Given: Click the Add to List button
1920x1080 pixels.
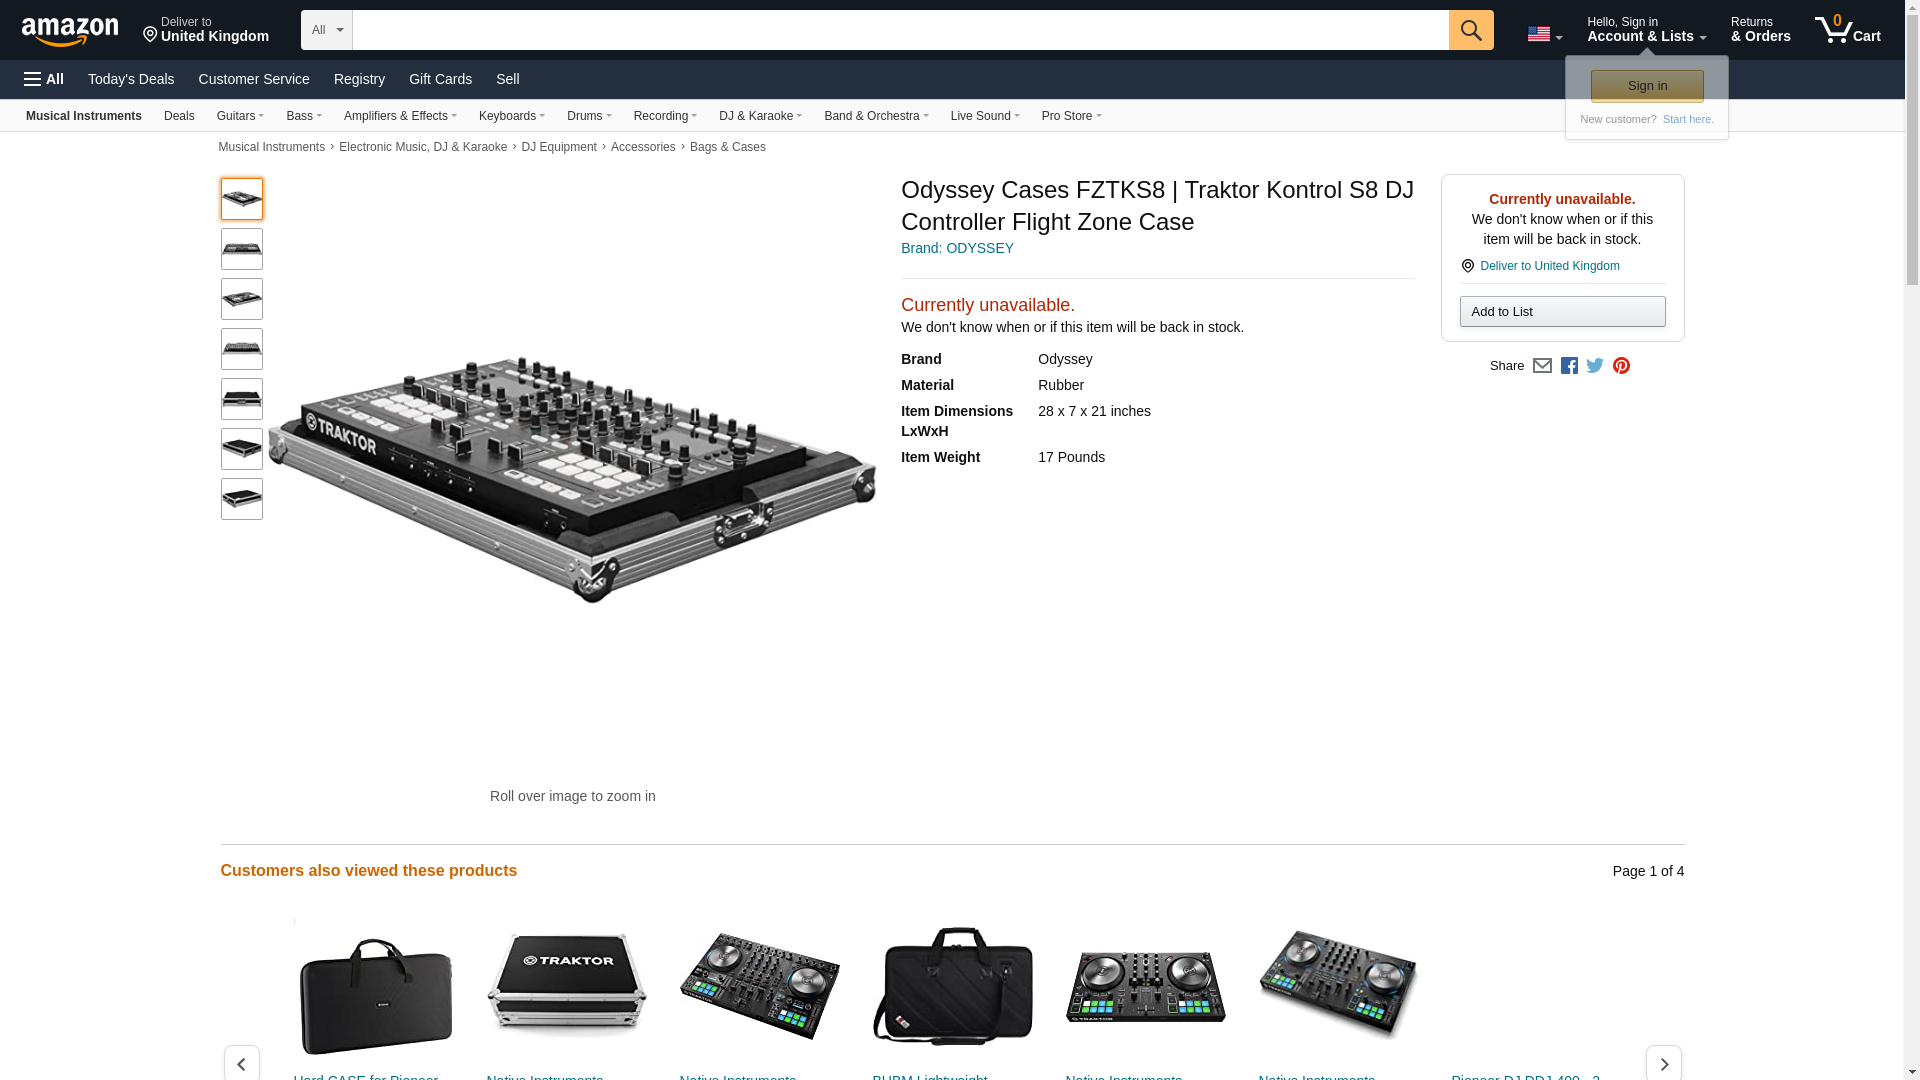Looking at the screenshot, I should (1562, 312).
